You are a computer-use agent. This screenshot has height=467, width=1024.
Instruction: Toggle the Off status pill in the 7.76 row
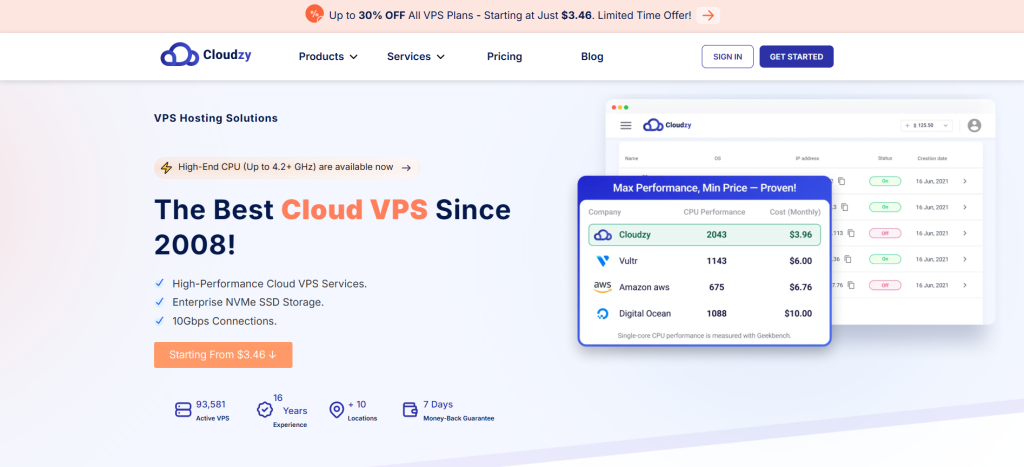tap(885, 285)
